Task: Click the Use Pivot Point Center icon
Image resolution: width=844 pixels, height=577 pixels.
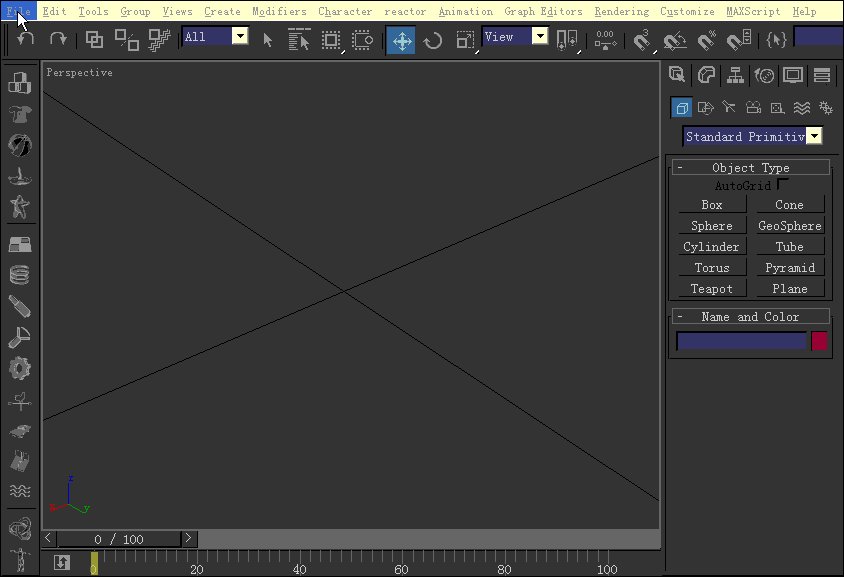Action: click(567, 40)
